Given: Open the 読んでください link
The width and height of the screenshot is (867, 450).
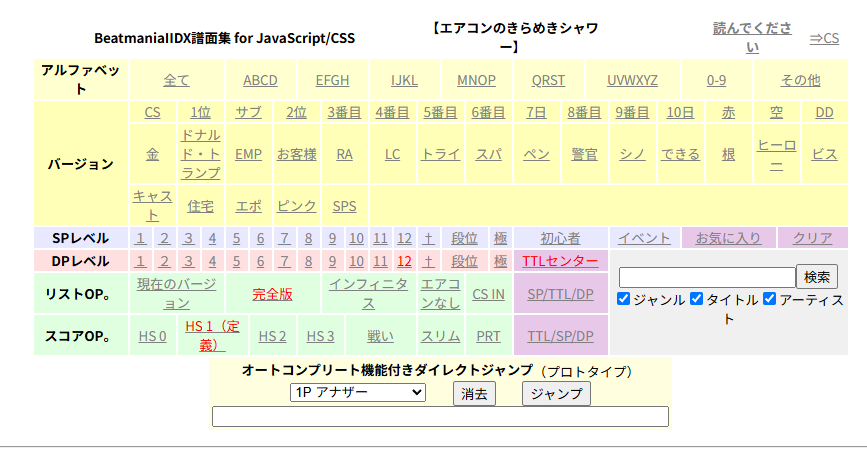Looking at the screenshot, I should [x=752, y=38].
